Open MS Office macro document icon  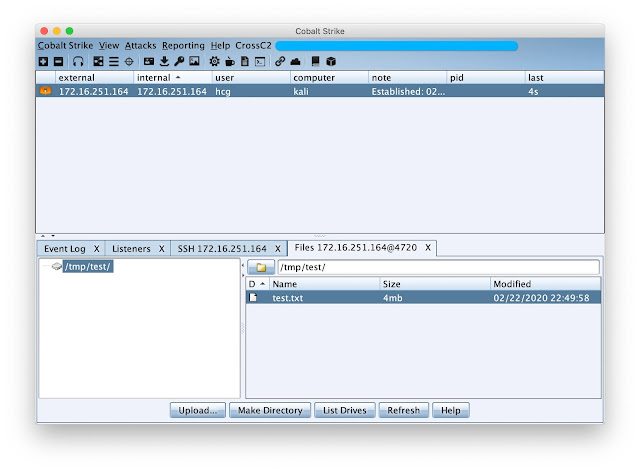pos(245,62)
